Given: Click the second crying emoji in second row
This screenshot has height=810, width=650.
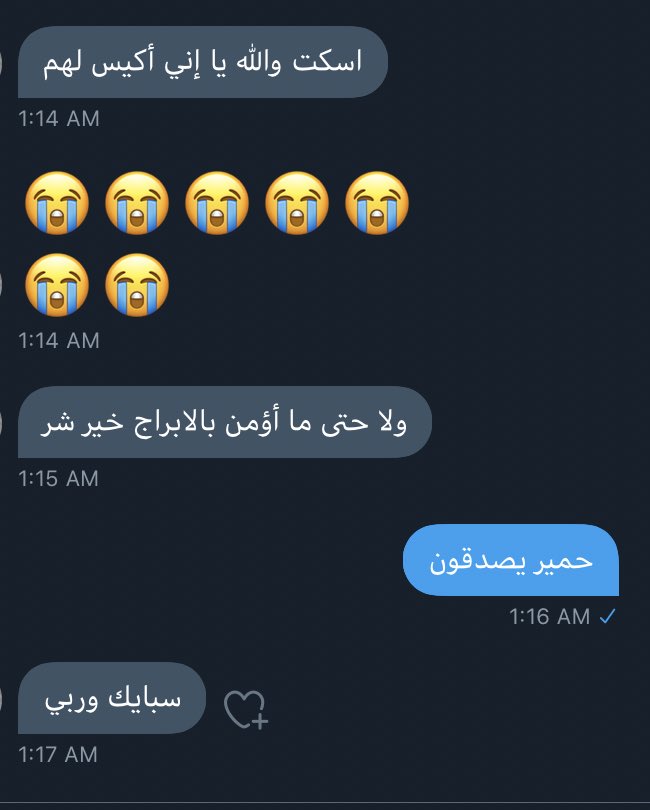Looking at the screenshot, I should coord(137,285).
